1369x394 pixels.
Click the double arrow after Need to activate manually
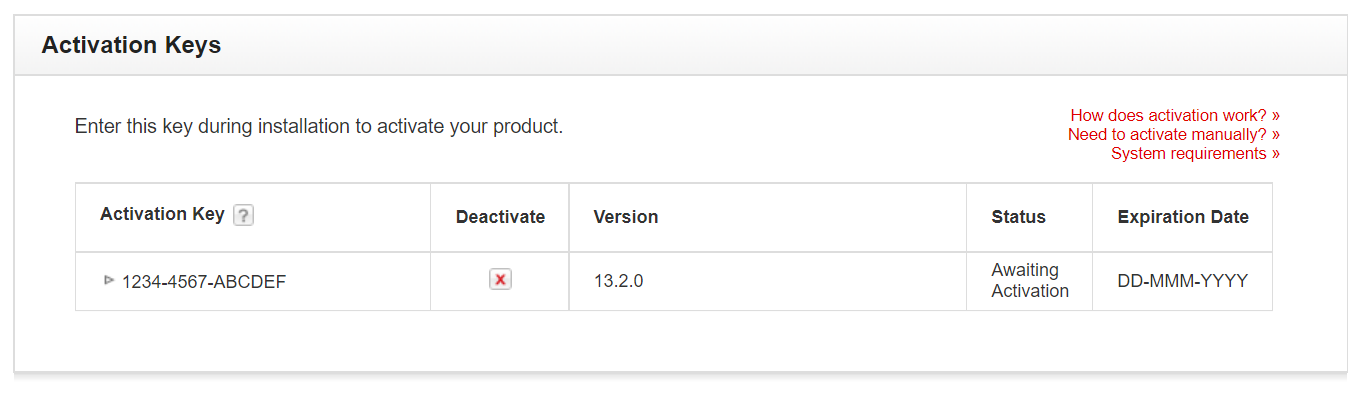point(1275,134)
